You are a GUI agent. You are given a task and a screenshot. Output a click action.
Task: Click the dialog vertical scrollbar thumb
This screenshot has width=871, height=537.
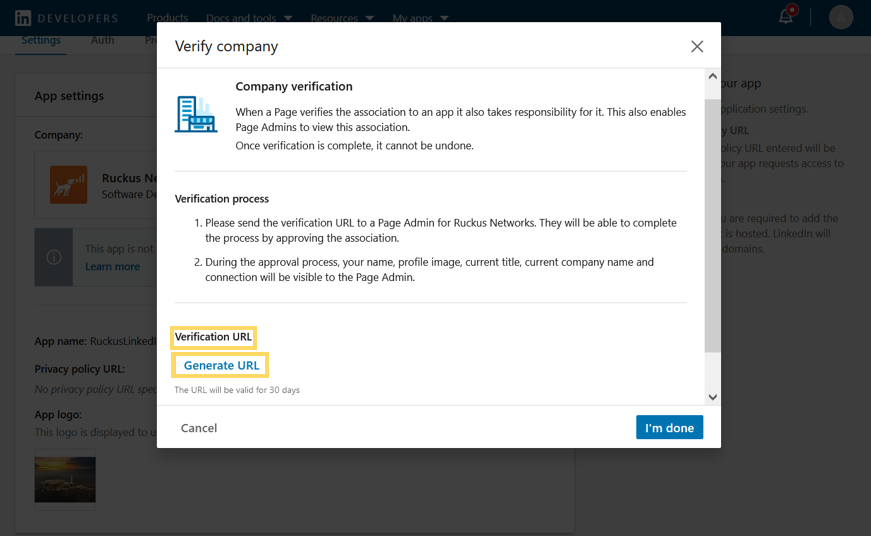click(713, 225)
